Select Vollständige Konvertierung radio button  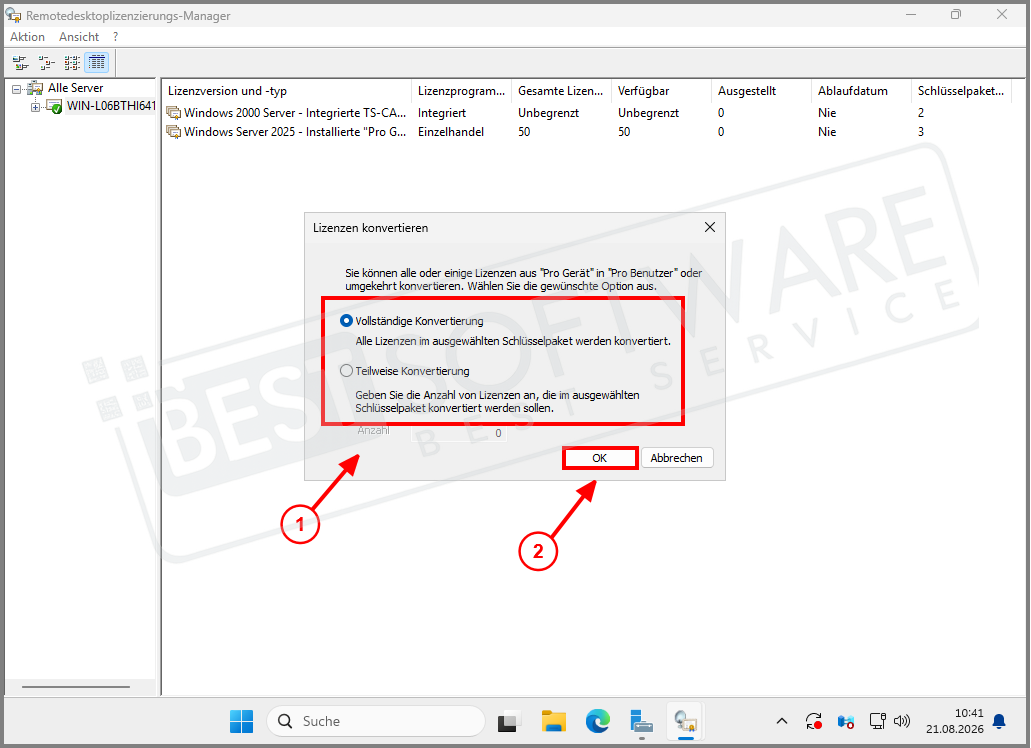click(347, 321)
